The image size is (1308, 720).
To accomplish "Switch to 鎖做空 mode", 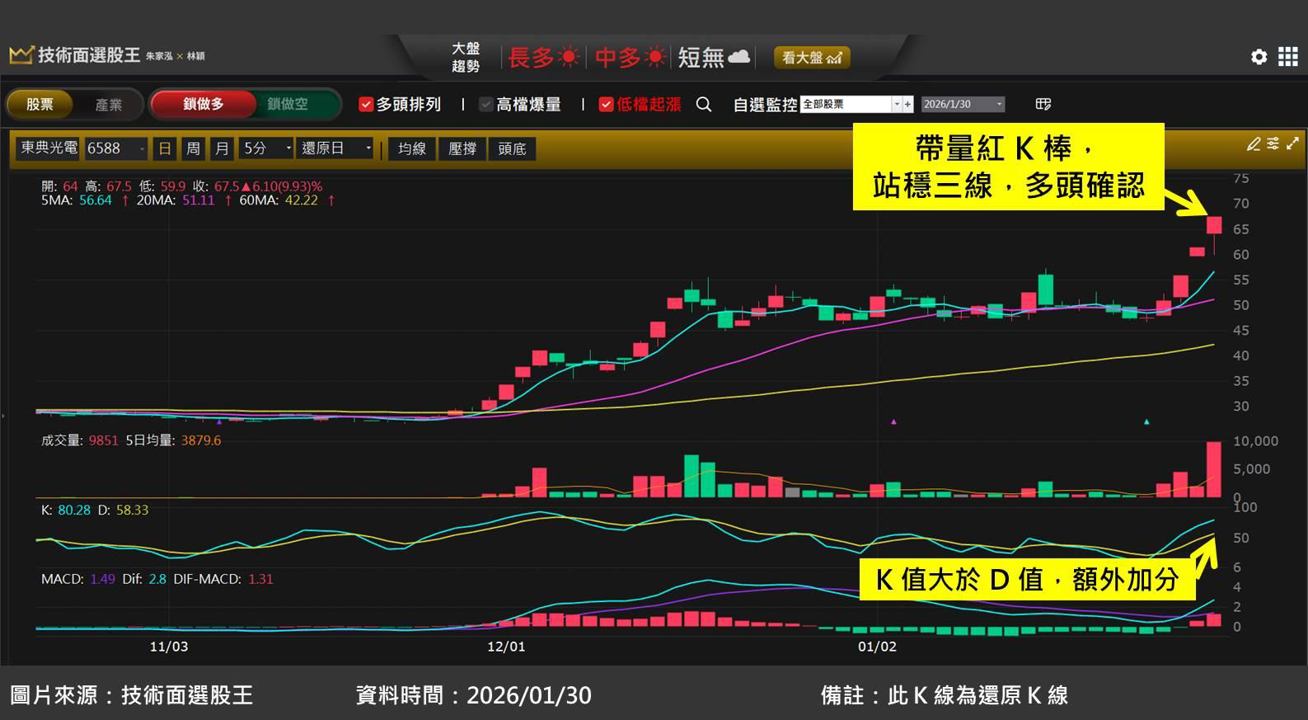I will point(288,104).
